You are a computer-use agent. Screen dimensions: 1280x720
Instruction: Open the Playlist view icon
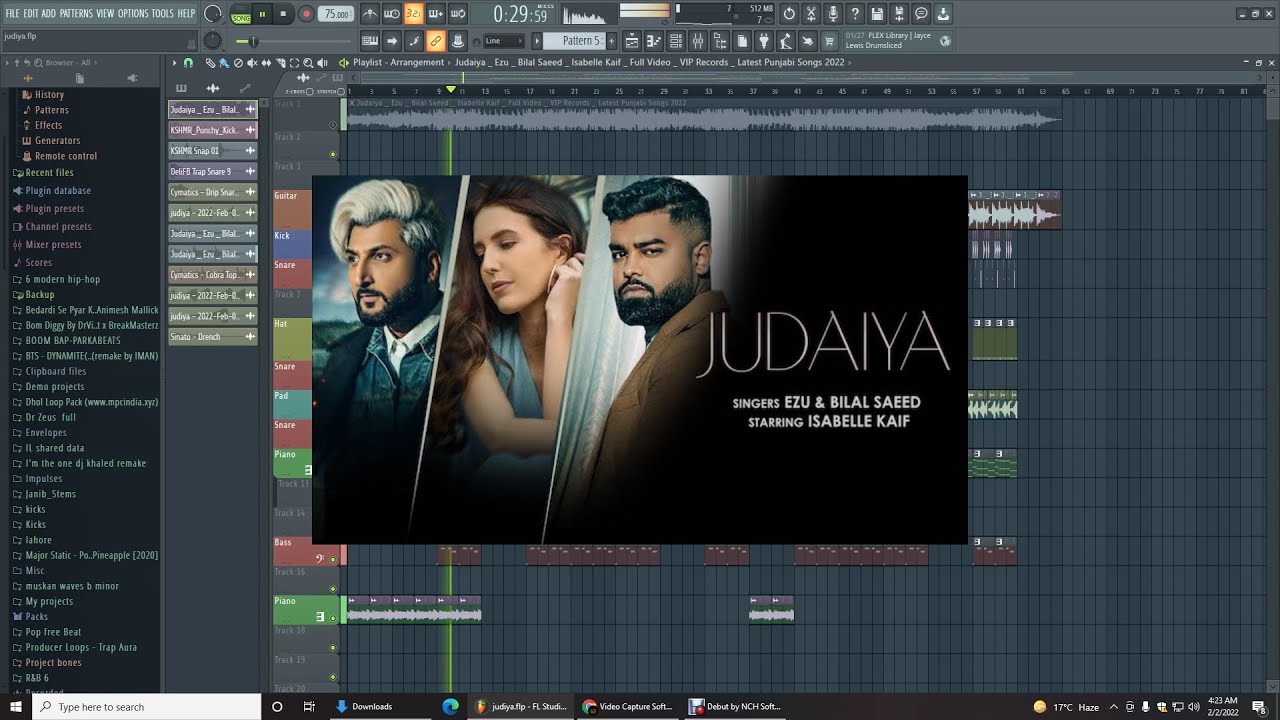(x=631, y=41)
